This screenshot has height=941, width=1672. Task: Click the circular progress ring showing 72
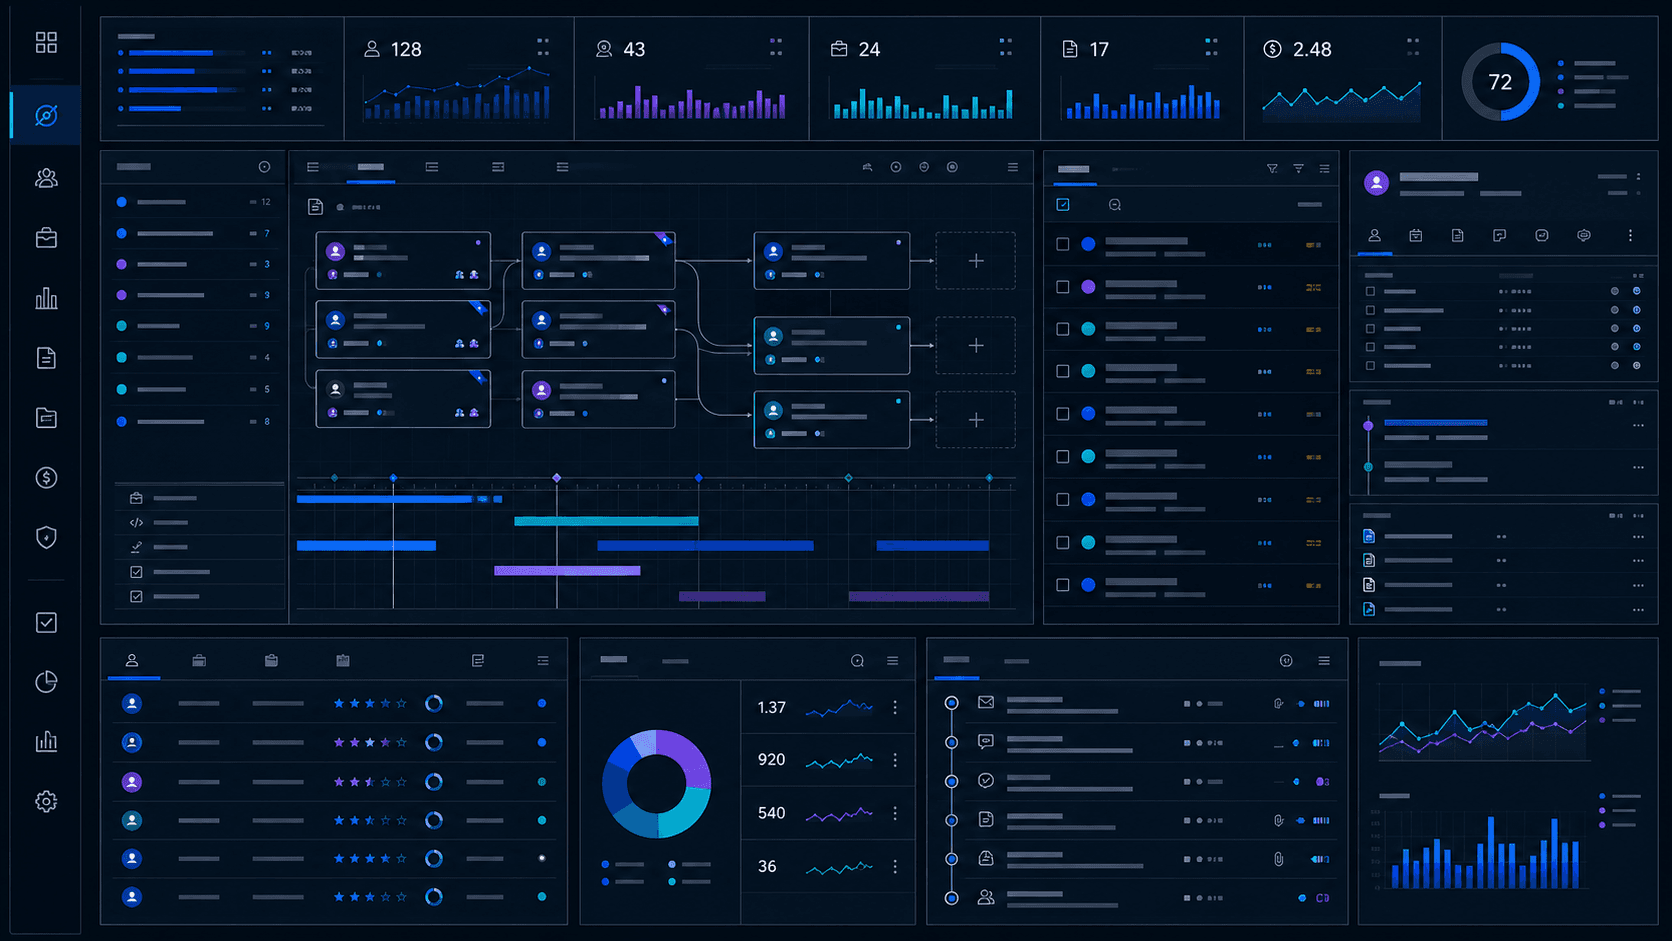click(1500, 82)
